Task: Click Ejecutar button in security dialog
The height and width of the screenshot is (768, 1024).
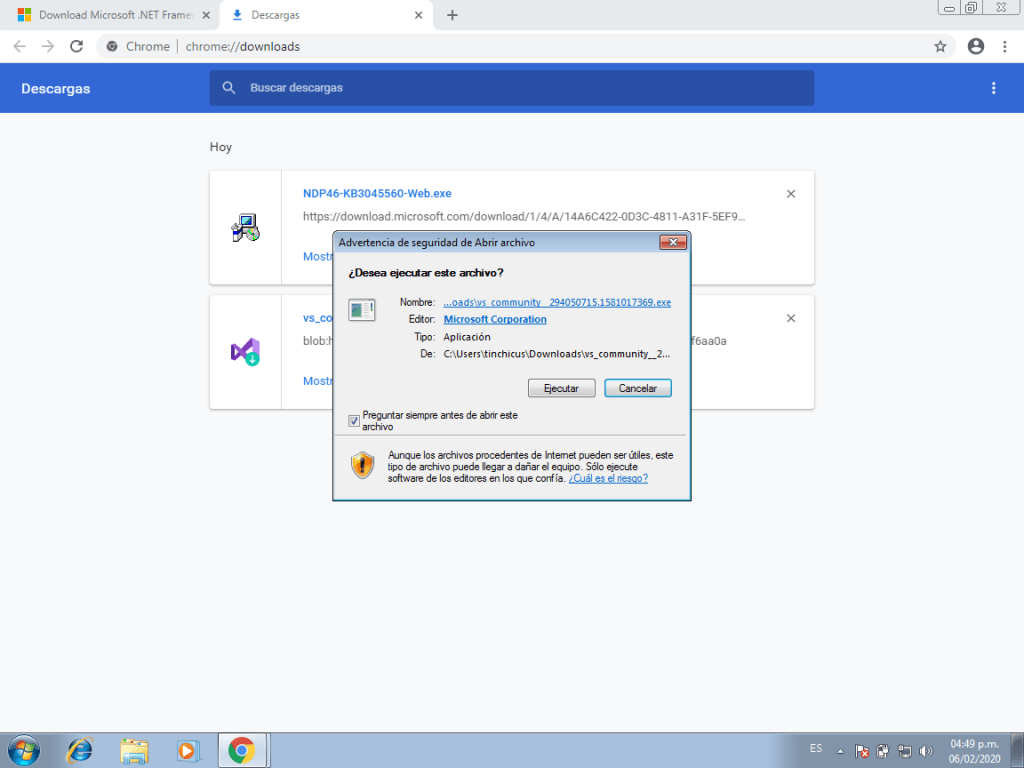Action: click(x=561, y=388)
